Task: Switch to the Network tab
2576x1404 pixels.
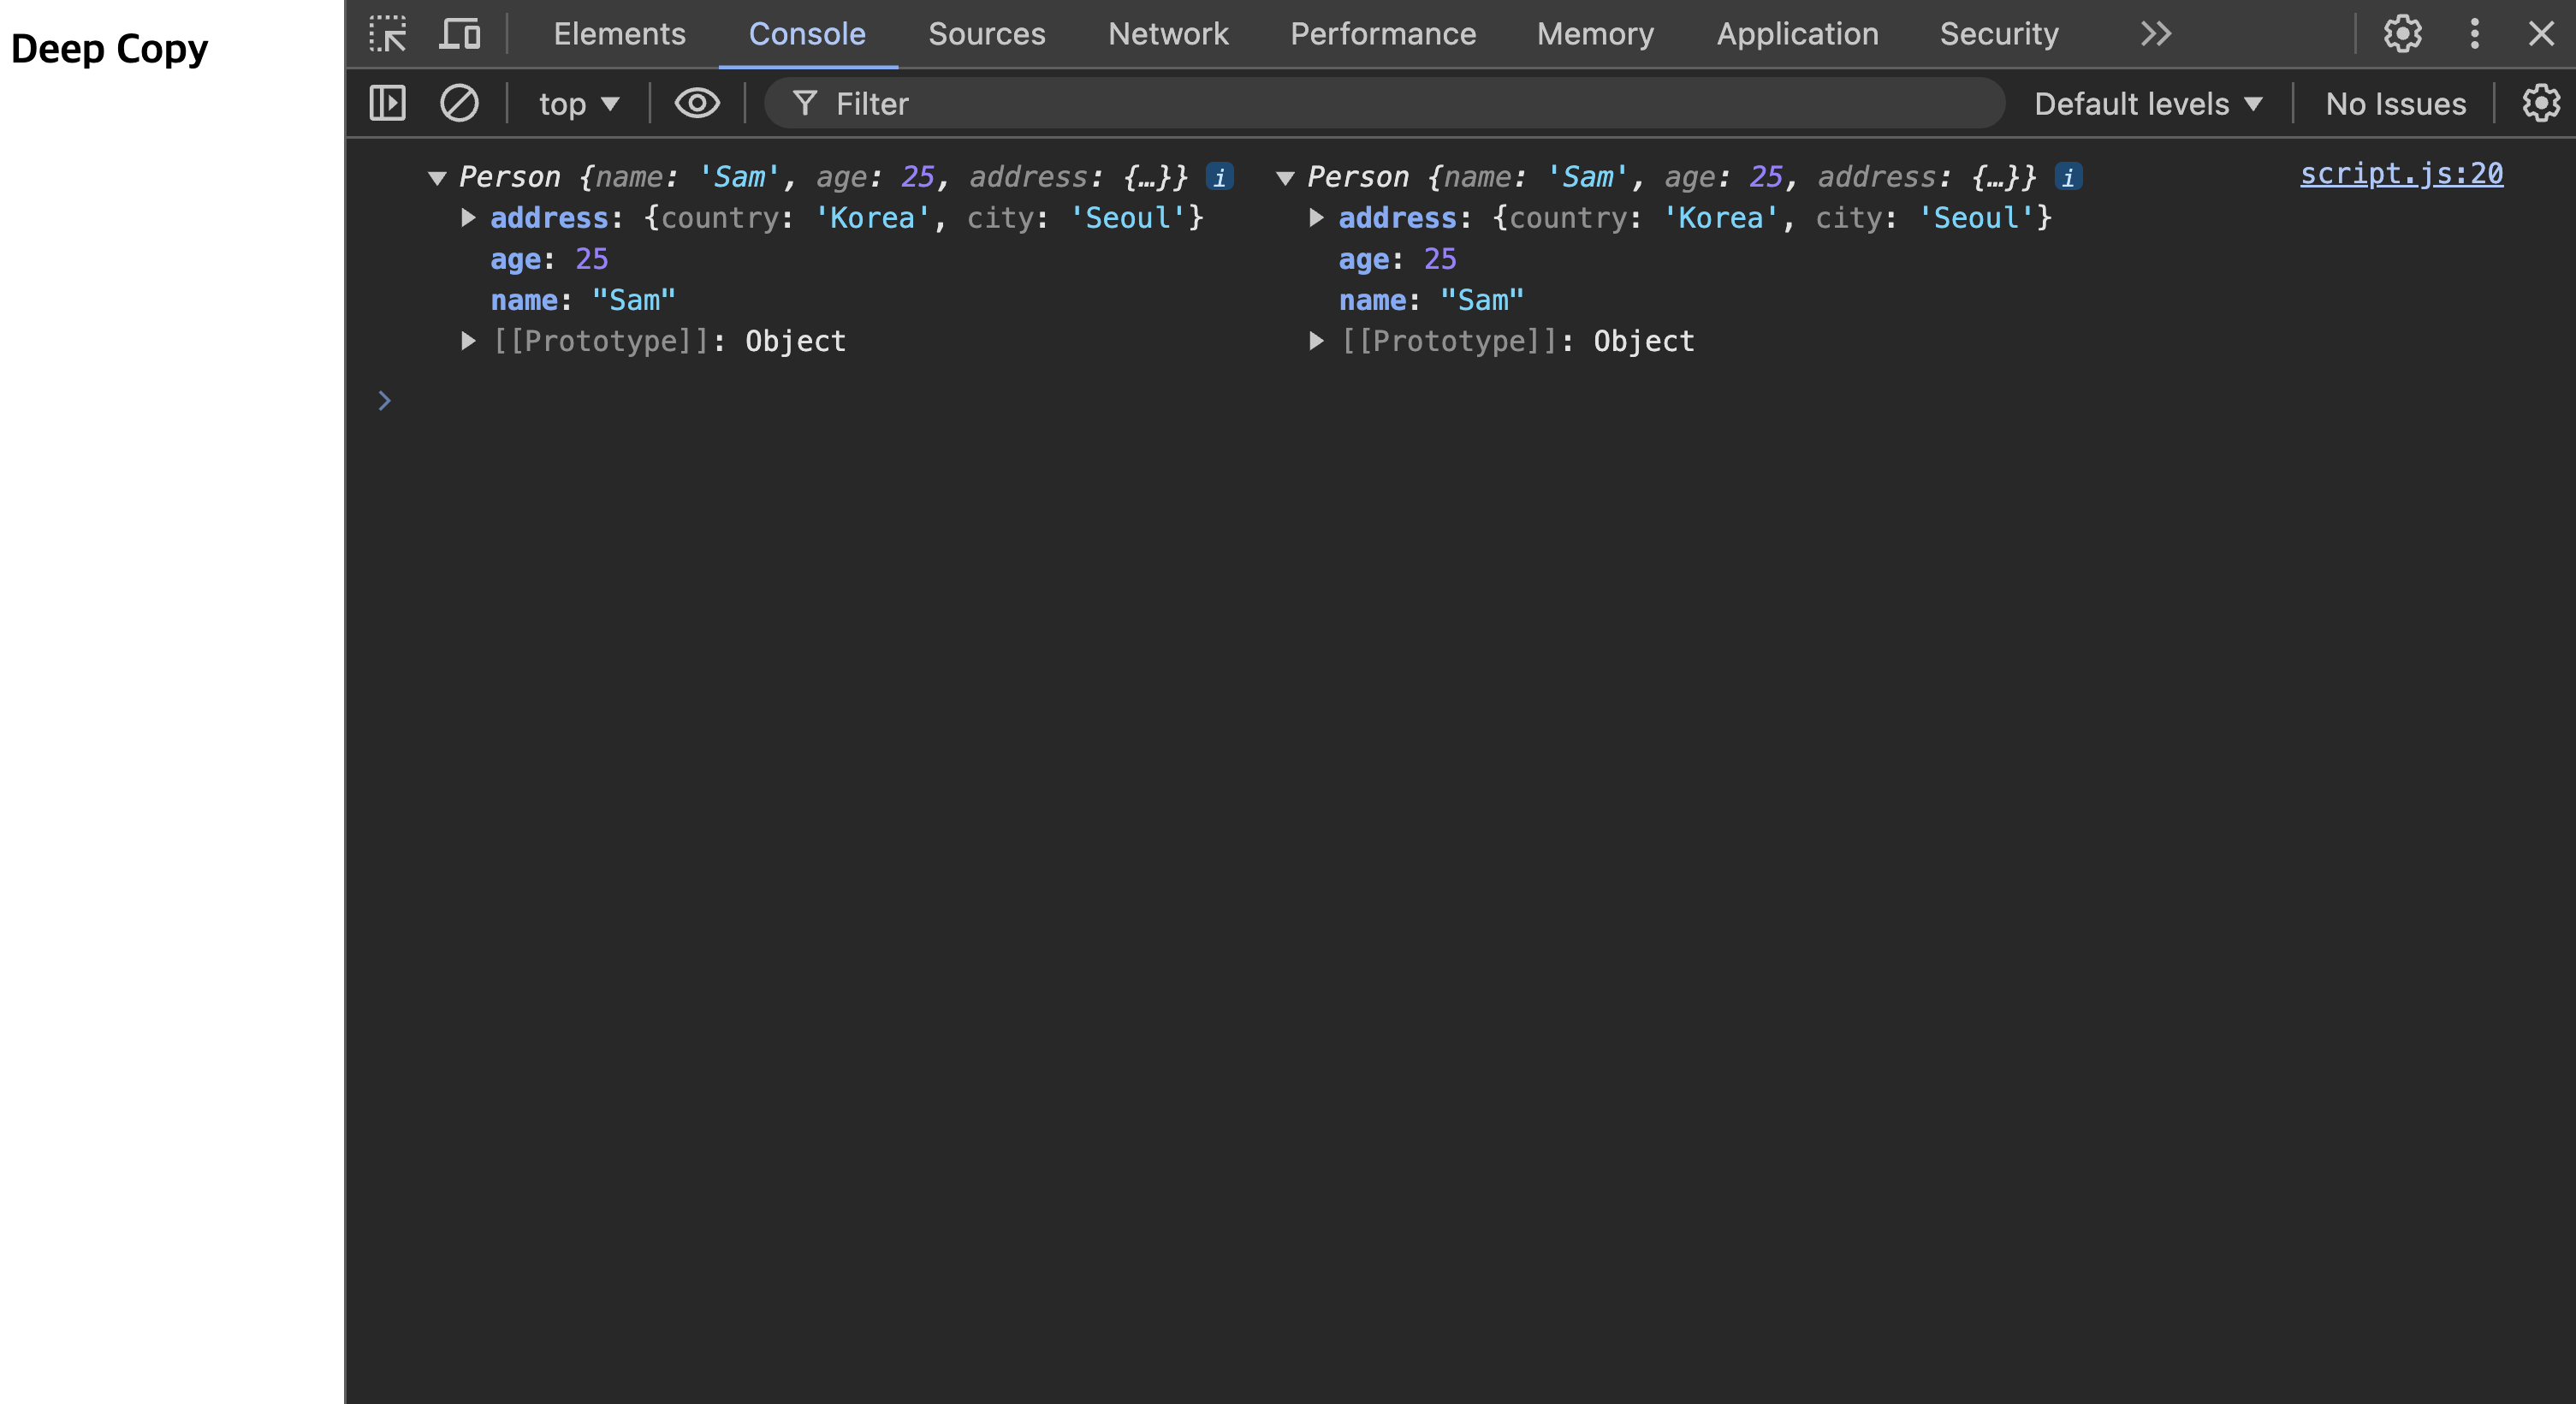Action: click(1167, 34)
